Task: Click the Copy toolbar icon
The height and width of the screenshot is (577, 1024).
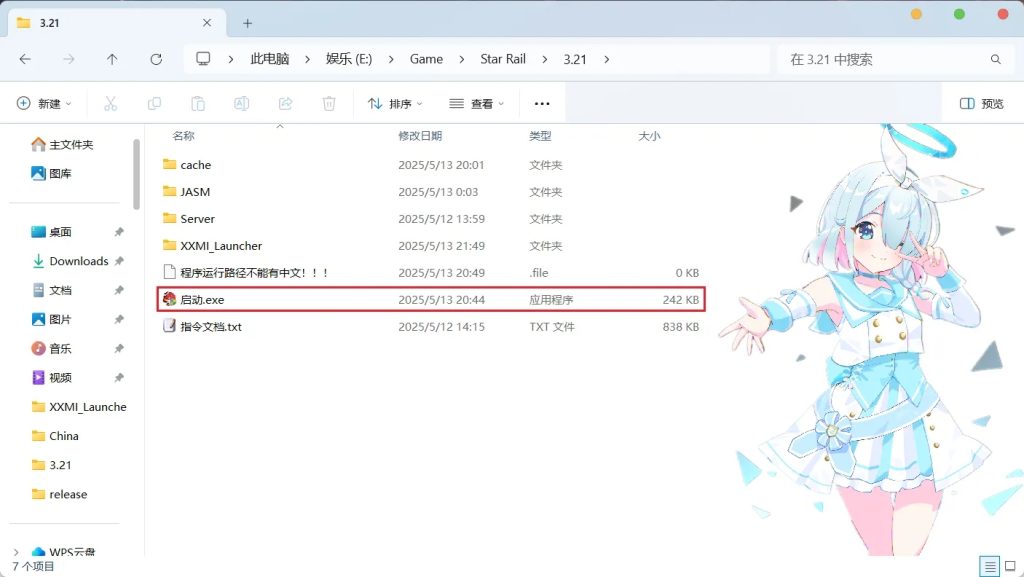Action: pyautogui.click(x=154, y=103)
